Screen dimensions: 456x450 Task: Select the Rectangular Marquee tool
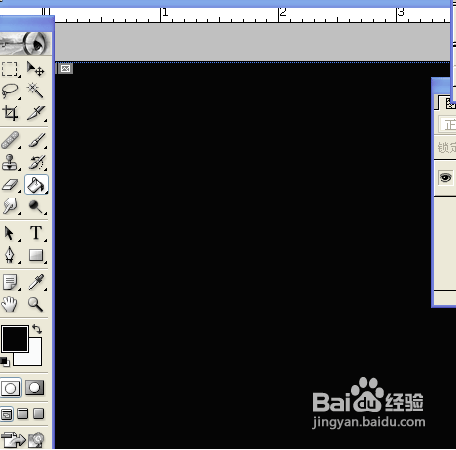10,69
